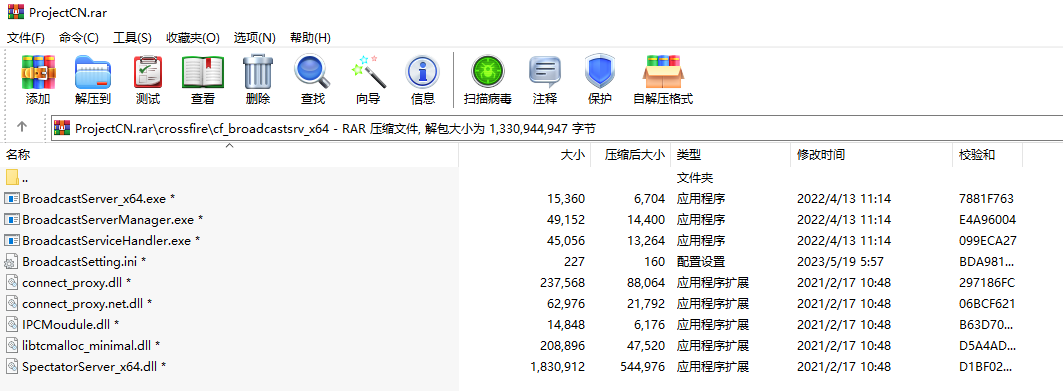1063x391 pixels.
Task: Click IPCMoudule.dll file icon
Action: click(12, 325)
